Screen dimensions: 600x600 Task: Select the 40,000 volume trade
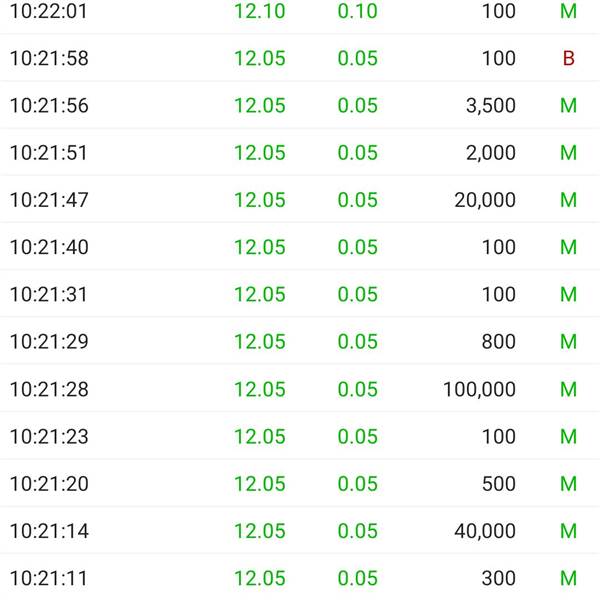(x=485, y=531)
